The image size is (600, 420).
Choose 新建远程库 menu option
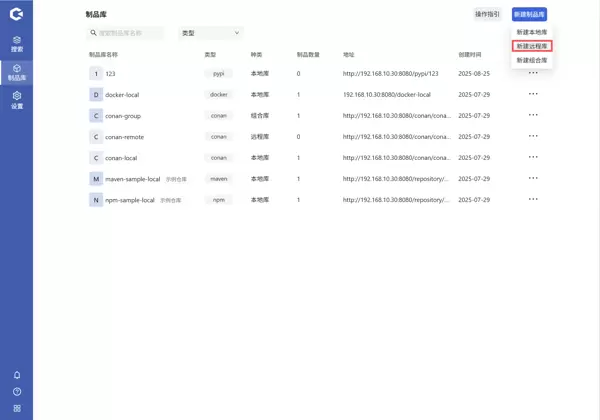pyautogui.click(x=531, y=46)
